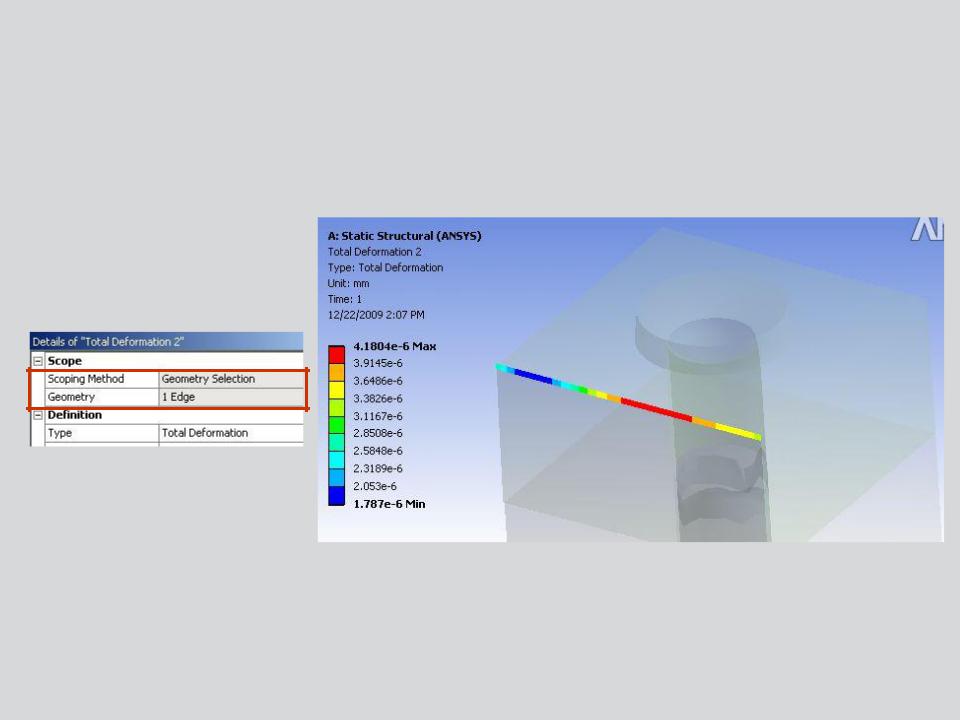Click the 1.787e-6 Min legend value

click(x=389, y=504)
